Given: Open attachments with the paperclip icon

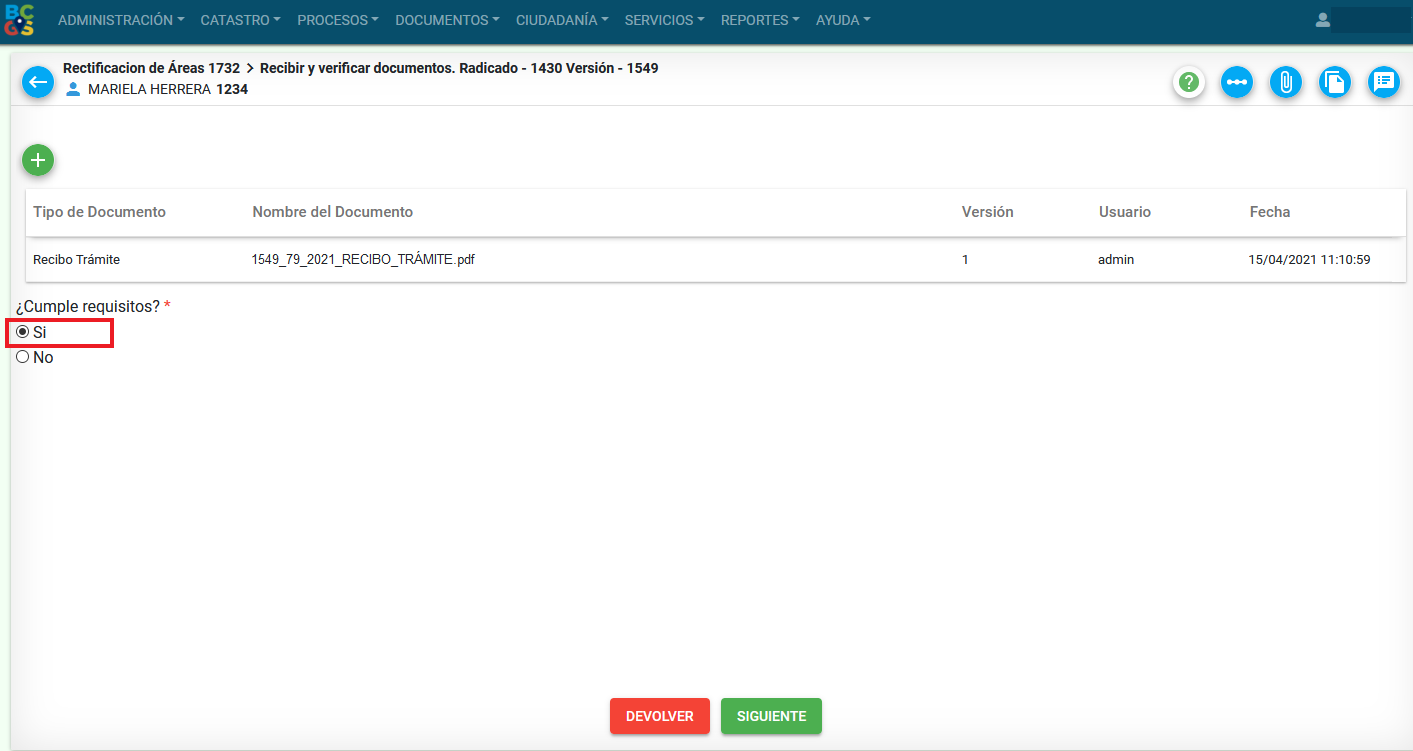Looking at the screenshot, I should [x=1286, y=82].
